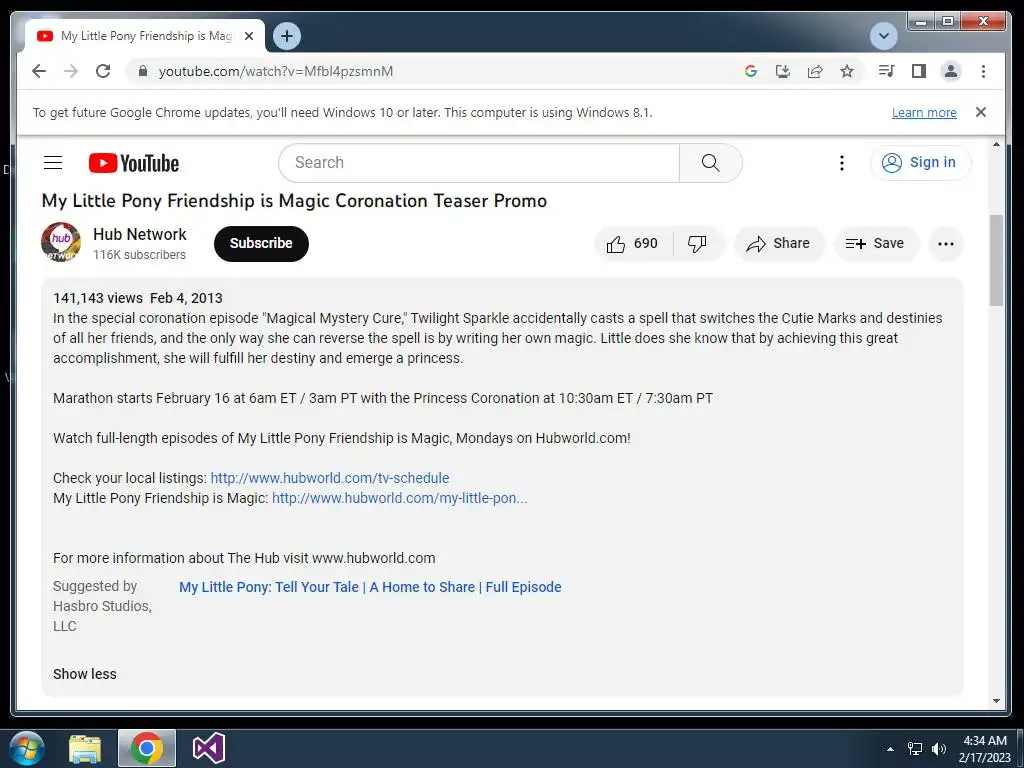Screen dimensions: 1024x768
Task: Click the Chrome taskbar icon
Action: tap(147, 748)
